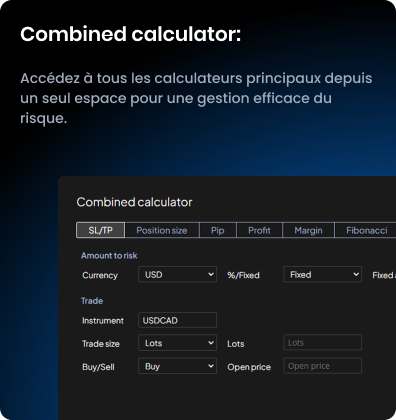Click the Buy dropdown chevron arrow
Screen dimensions: 396x420
[211, 366]
